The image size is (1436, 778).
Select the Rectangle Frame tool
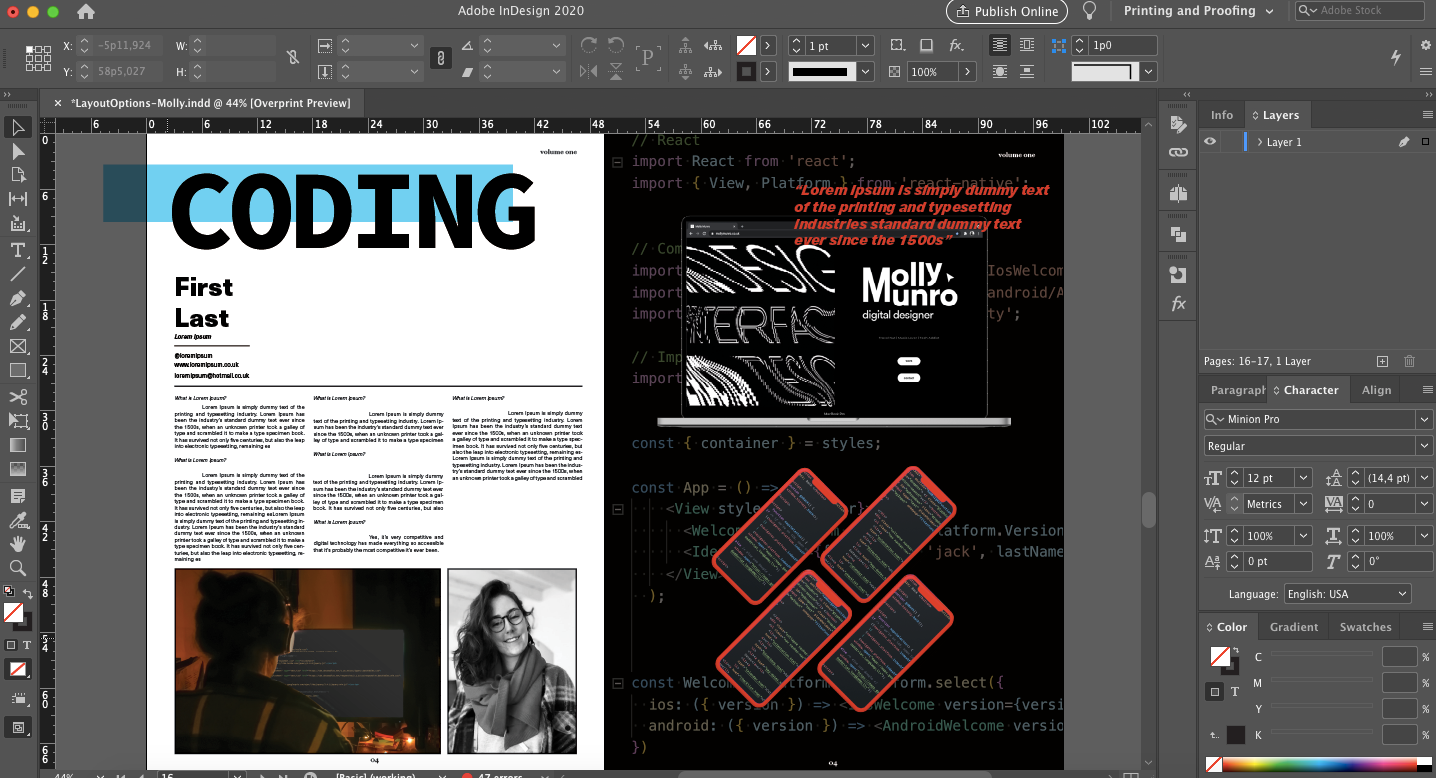(x=17, y=347)
